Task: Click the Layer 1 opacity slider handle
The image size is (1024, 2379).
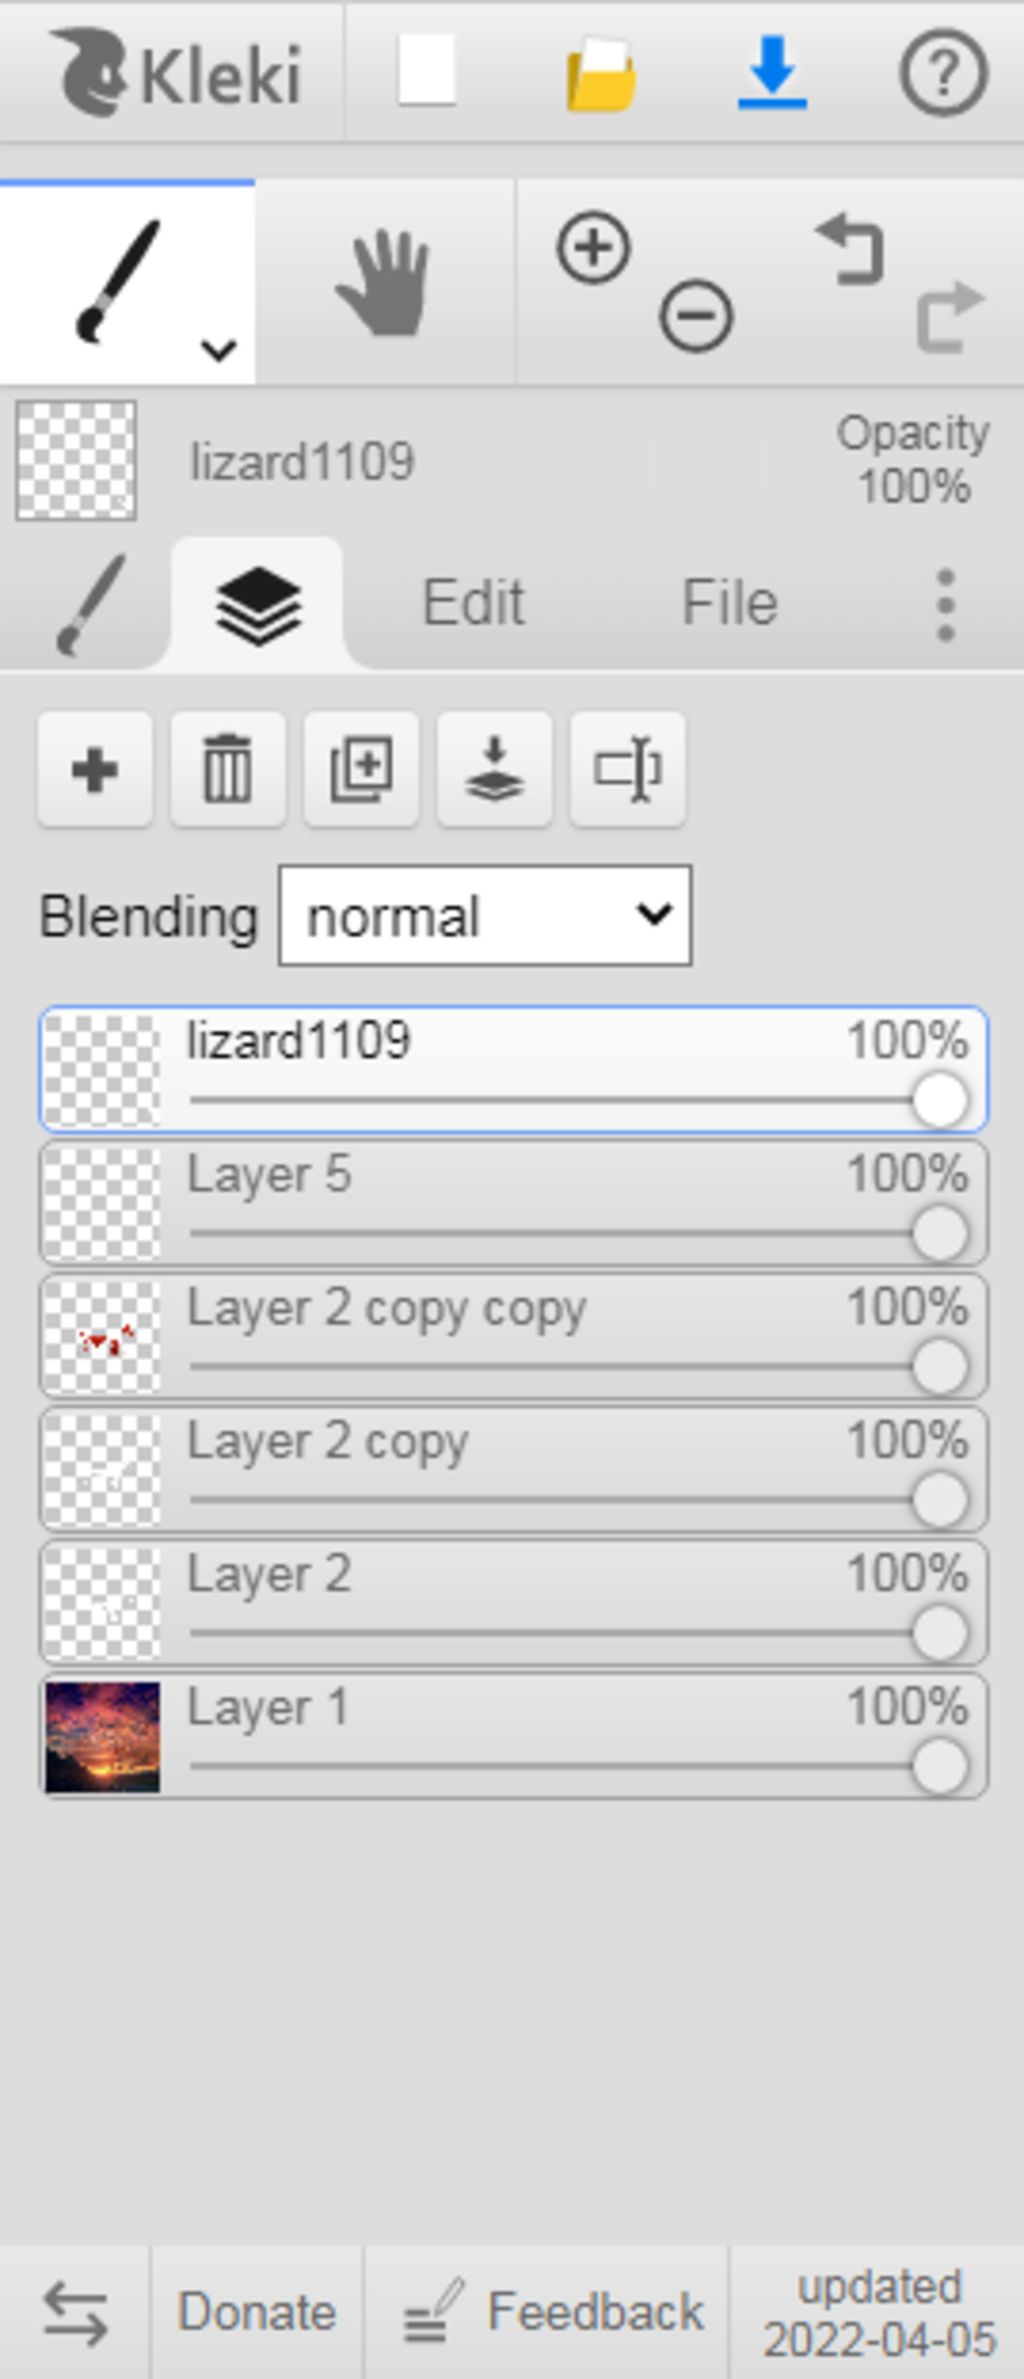Action: (940, 1766)
